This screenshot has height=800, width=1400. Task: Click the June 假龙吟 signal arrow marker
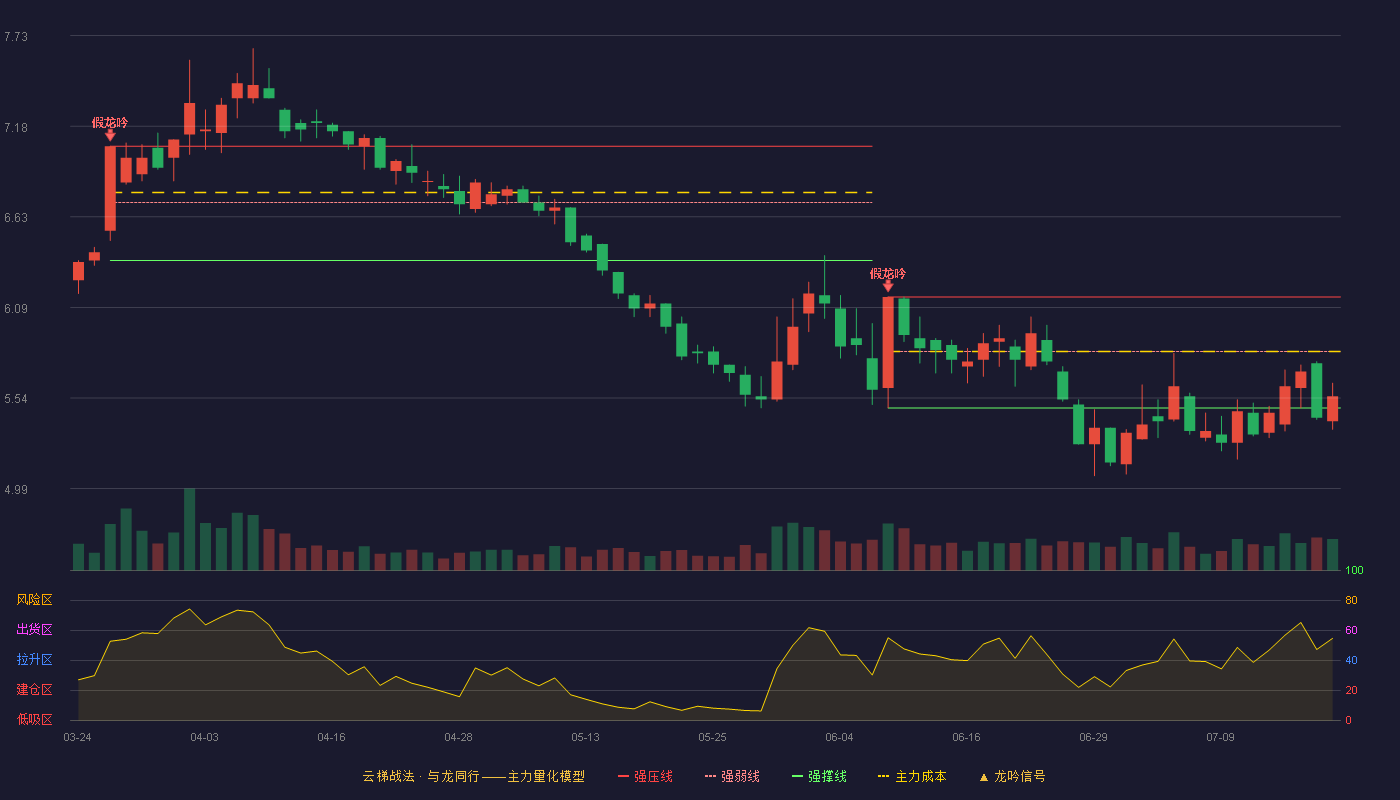pos(888,286)
